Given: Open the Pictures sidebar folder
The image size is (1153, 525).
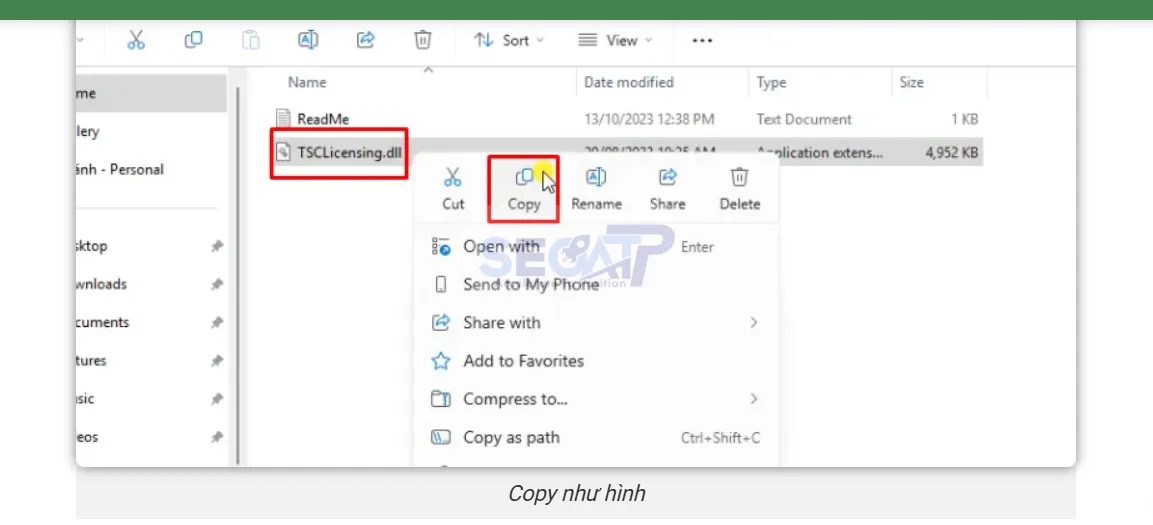Looking at the screenshot, I should click(151, 360).
